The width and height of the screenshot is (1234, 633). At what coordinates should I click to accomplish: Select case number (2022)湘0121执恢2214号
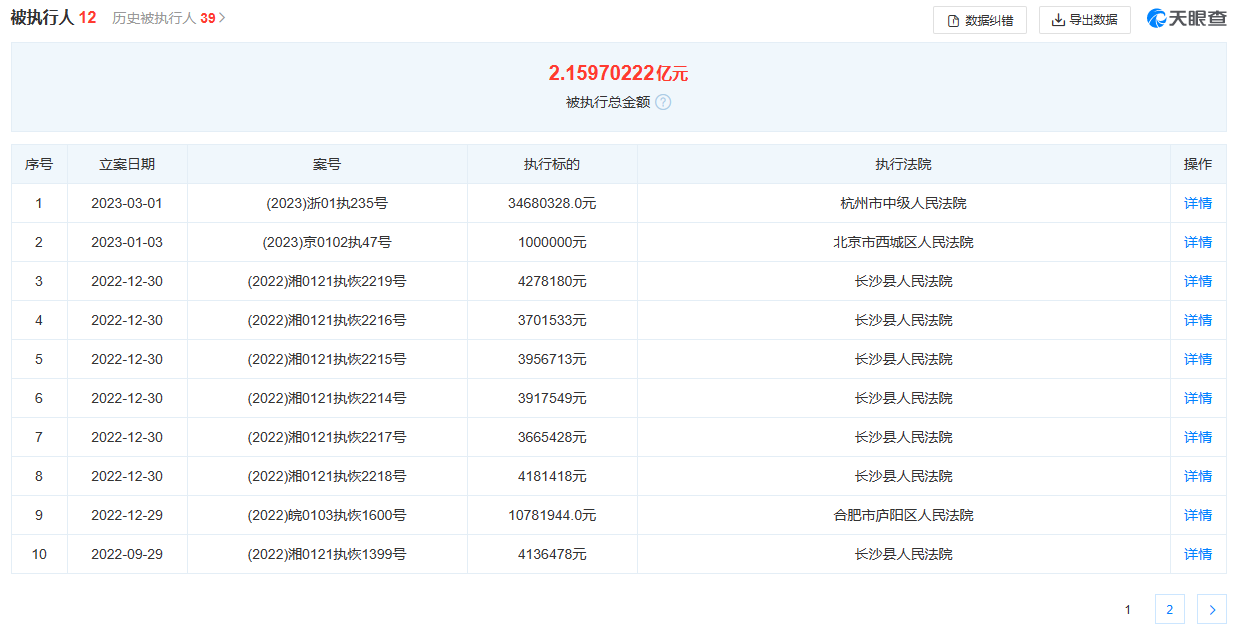[327, 398]
